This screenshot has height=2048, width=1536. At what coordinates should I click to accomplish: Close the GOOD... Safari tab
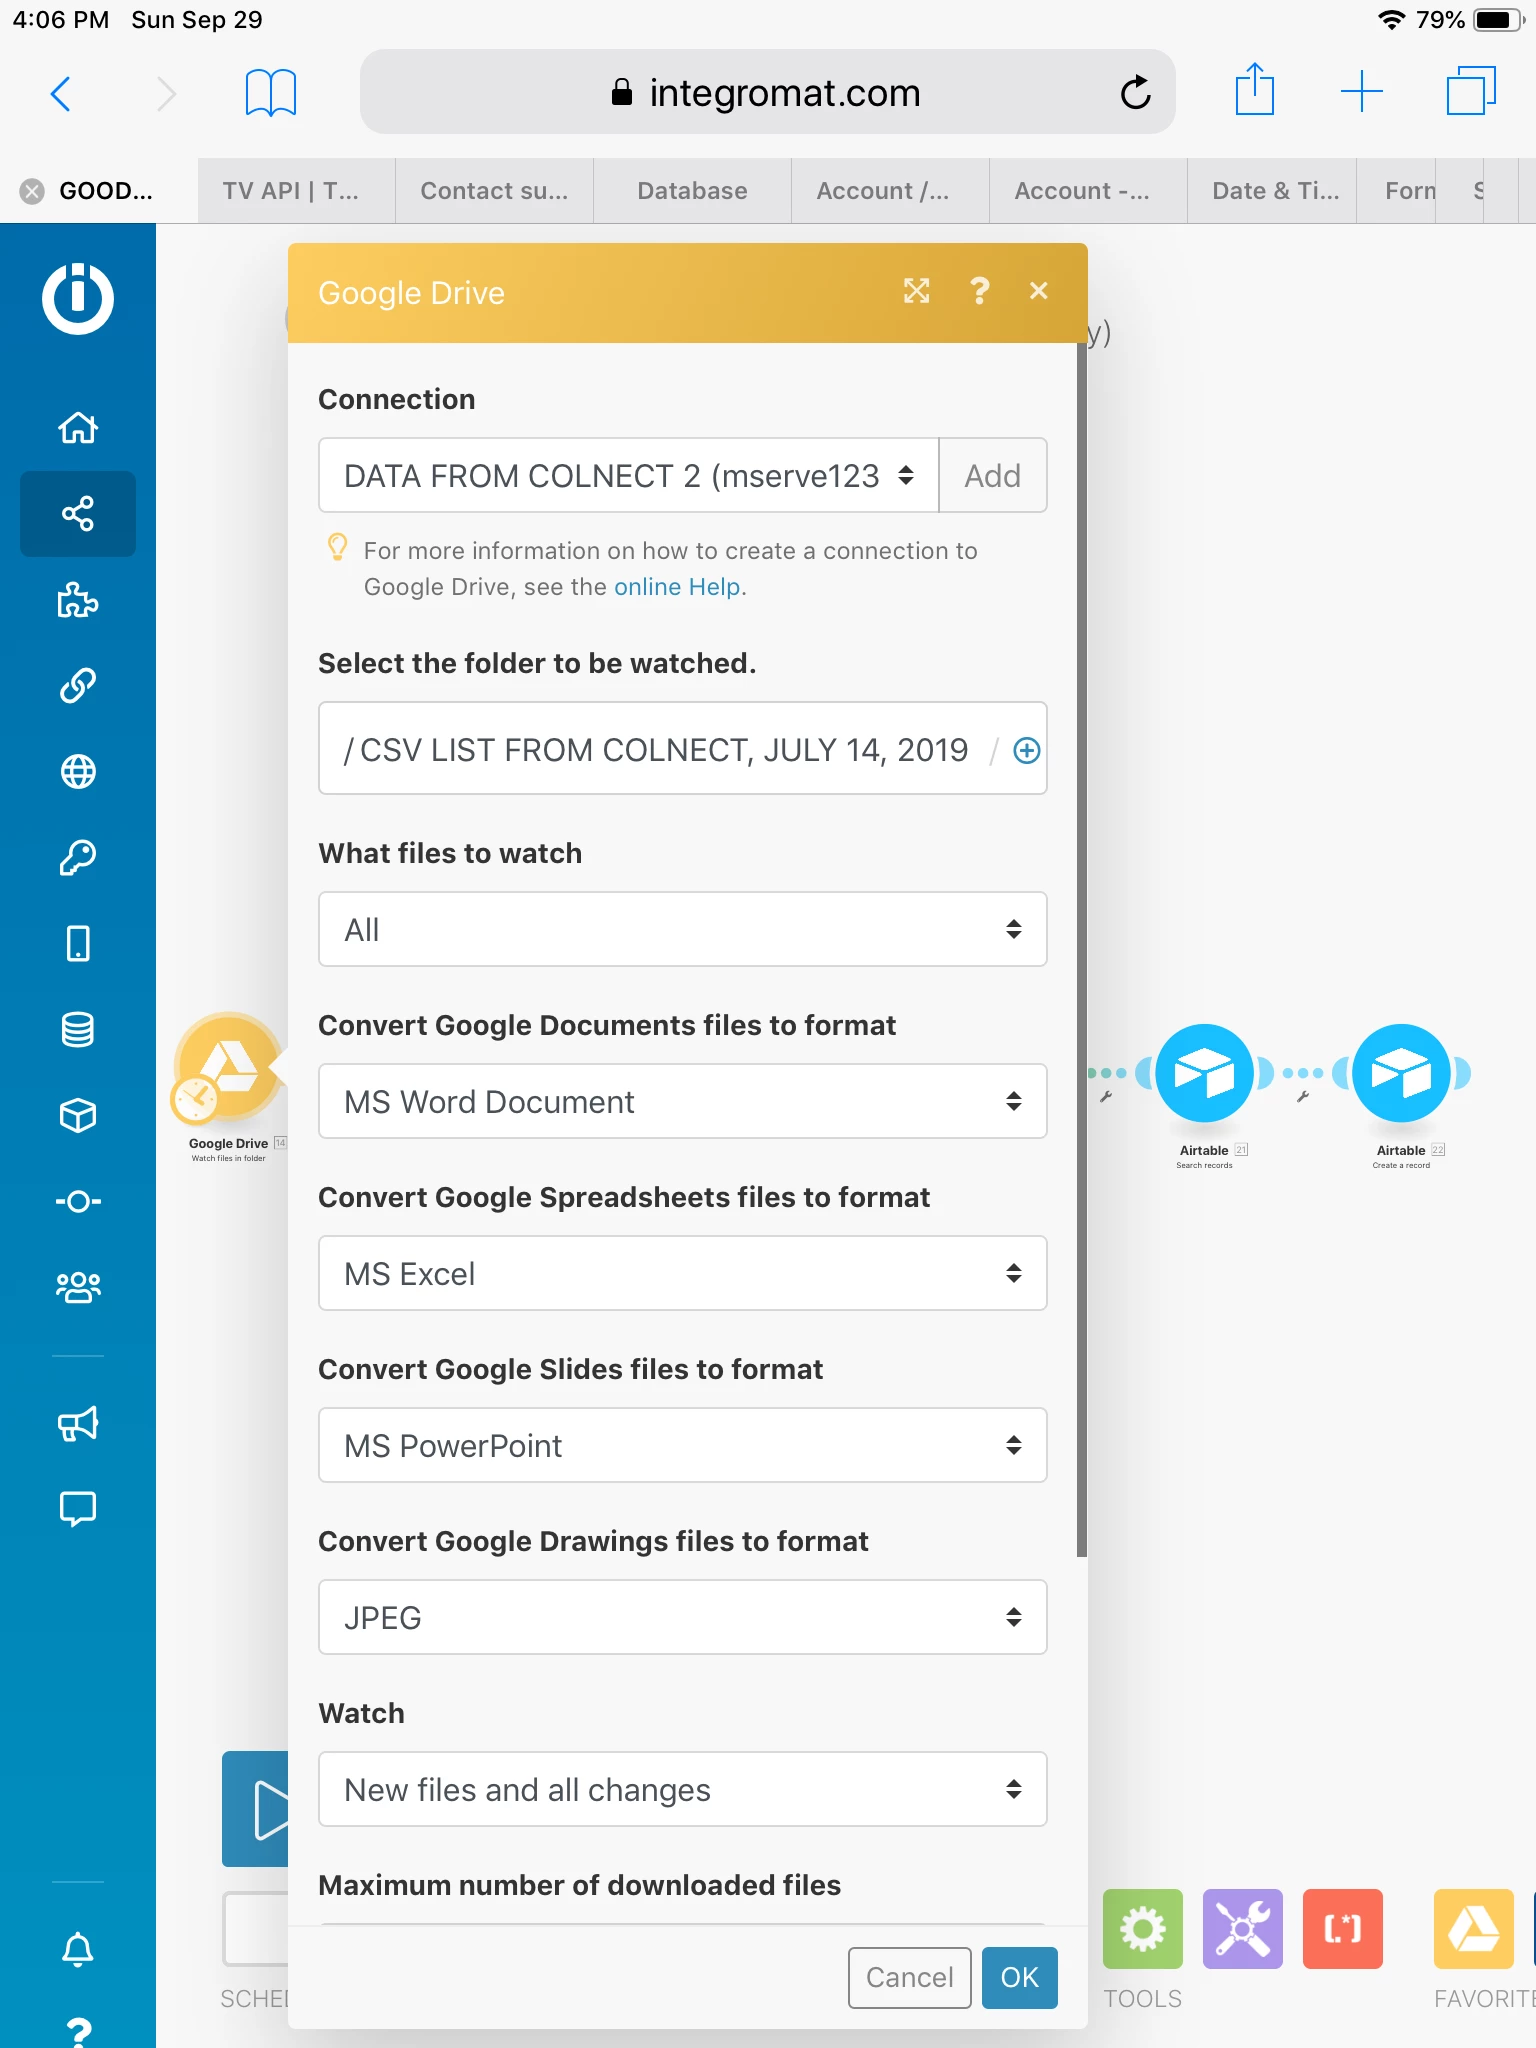32,191
